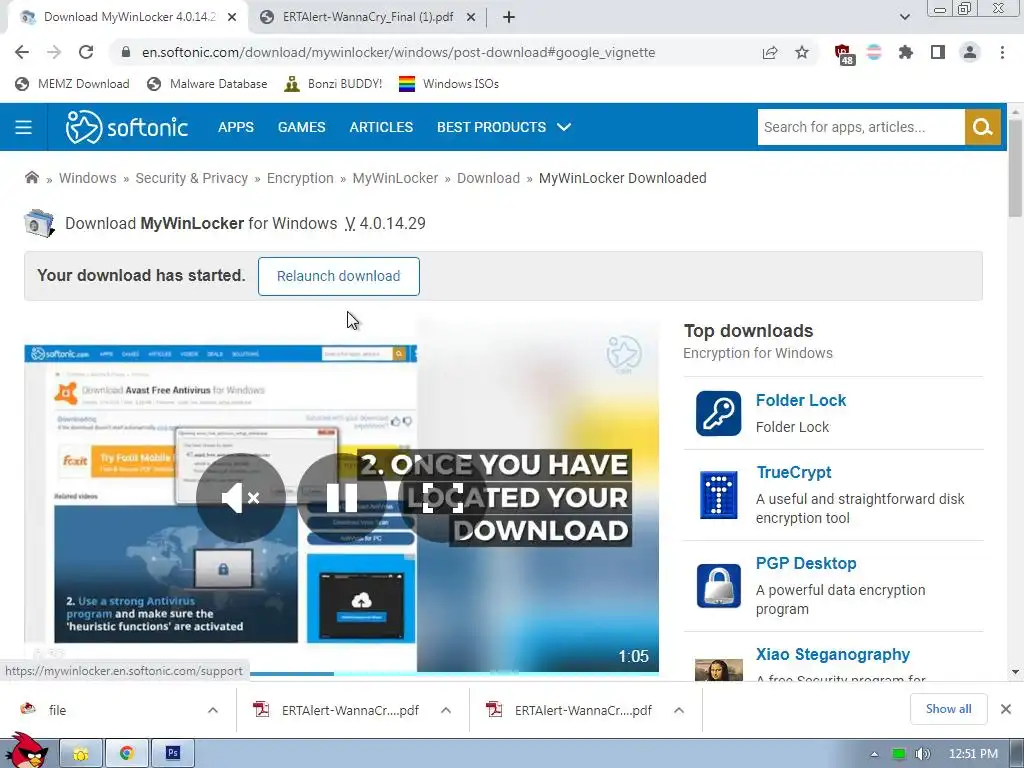Open the Extensions puzzle piece menu
Image resolution: width=1024 pixels, height=768 pixels.
[x=905, y=52]
